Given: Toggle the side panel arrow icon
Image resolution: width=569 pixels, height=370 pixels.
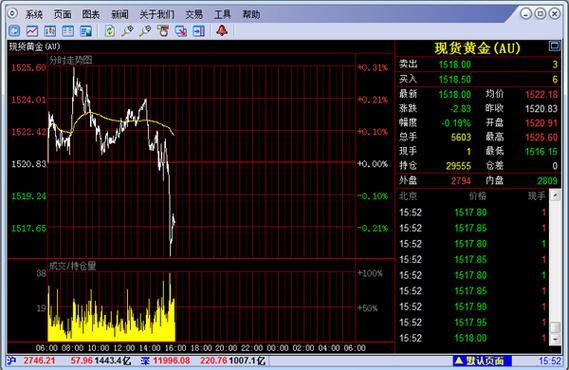Looking at the screenshot, I should pos(198,31).
